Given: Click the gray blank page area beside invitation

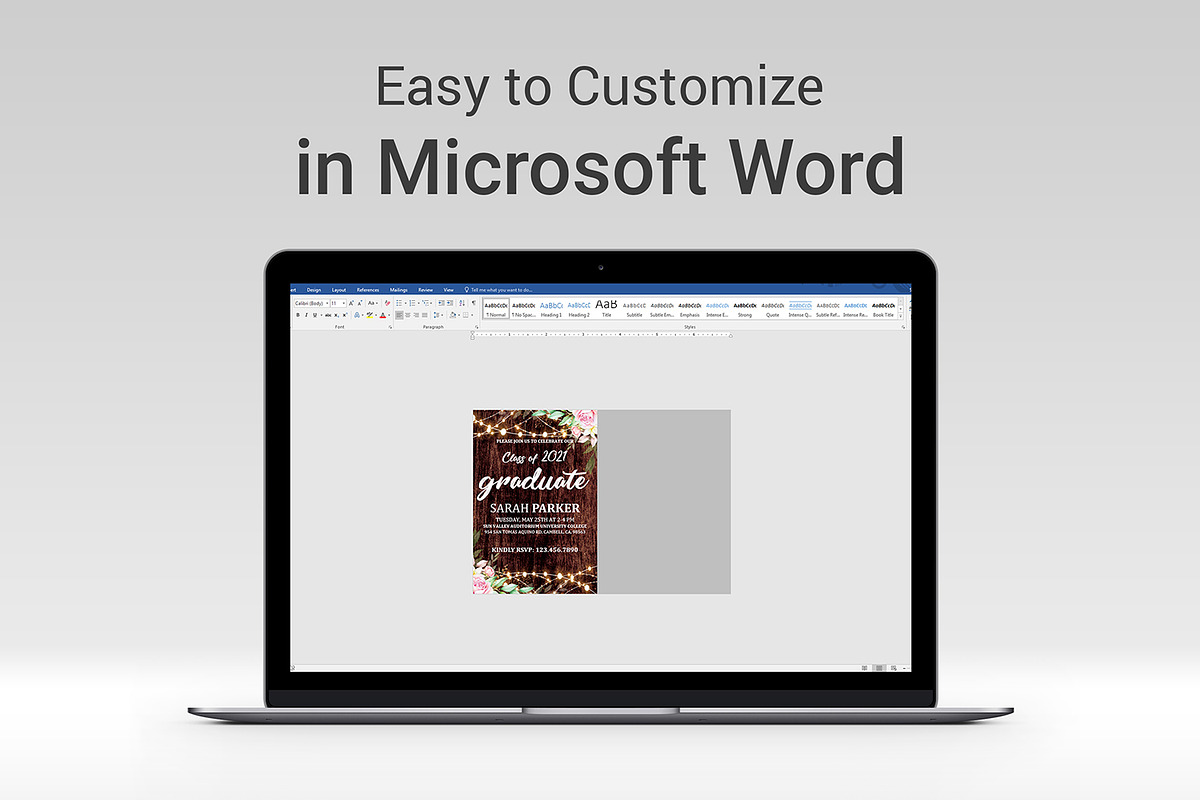Looking at the screenshot, I should 664,502.
